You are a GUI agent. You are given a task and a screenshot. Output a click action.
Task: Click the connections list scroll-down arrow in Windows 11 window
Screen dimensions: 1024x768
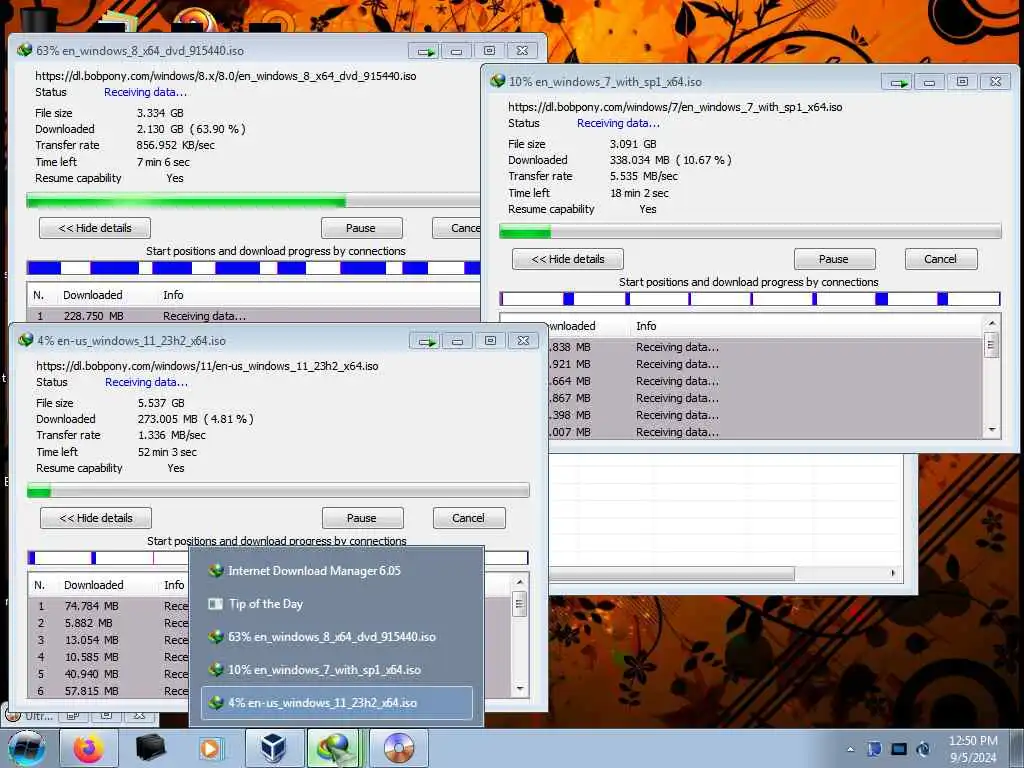[520, 688]
